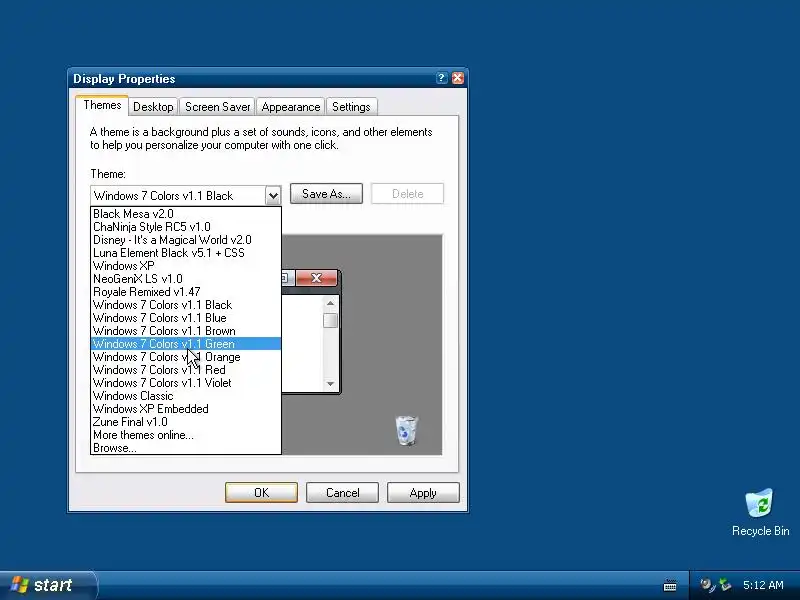Screen dimensions: 800x600
Task: Click the Save As... button
Action: [x=327, y=193]
